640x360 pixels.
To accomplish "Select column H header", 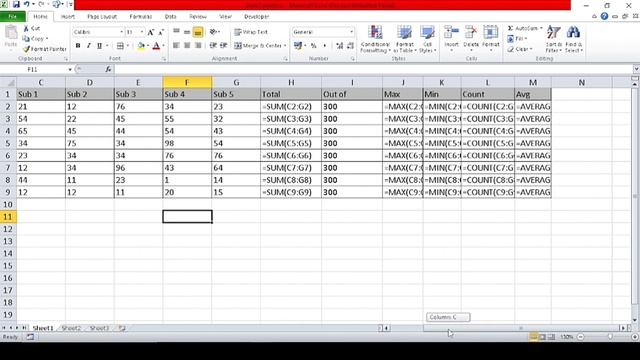I will [291, 82].
